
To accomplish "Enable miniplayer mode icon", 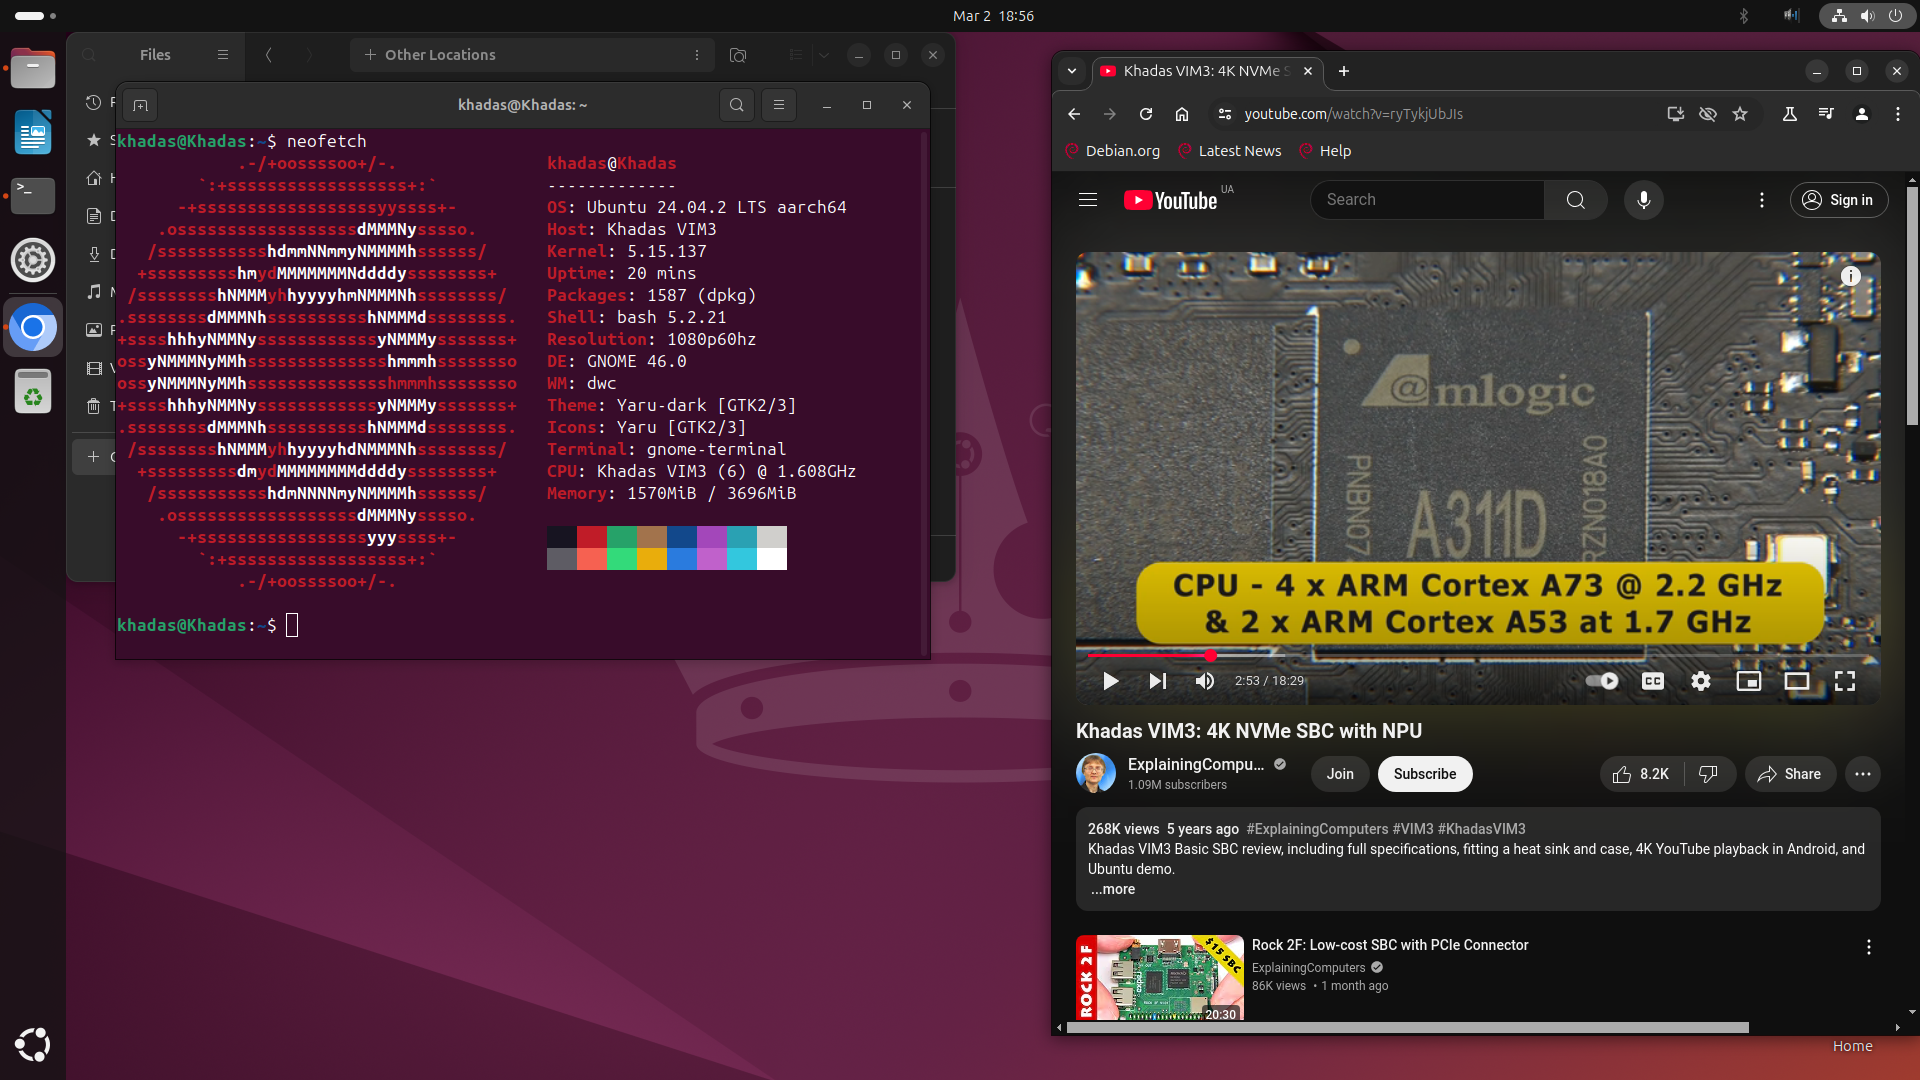I will [1749, 681].
